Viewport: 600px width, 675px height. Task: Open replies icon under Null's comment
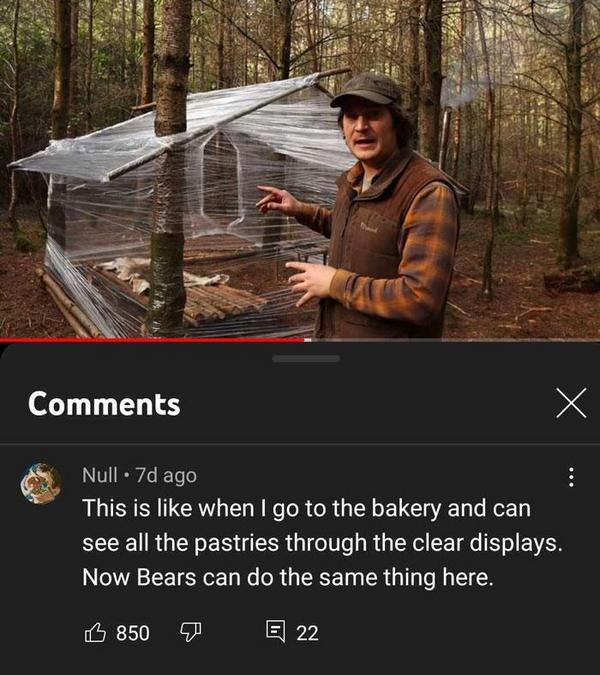click(275, 631)
